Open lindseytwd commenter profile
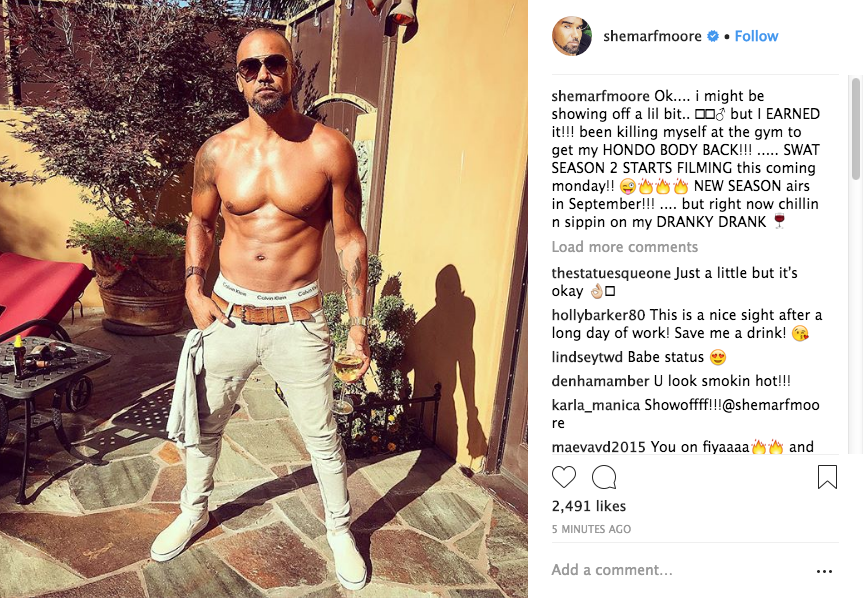863x598 pixels. (587, 358)
